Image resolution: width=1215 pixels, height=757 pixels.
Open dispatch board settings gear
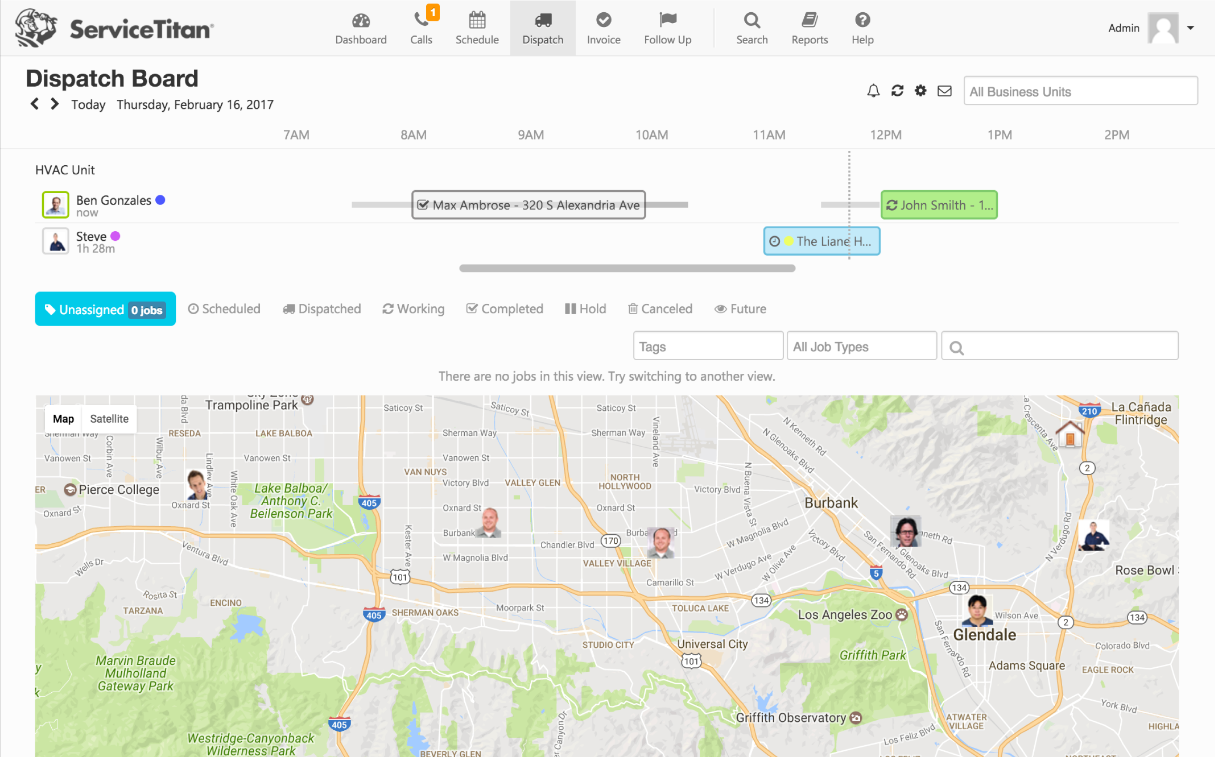pos(920,91)
